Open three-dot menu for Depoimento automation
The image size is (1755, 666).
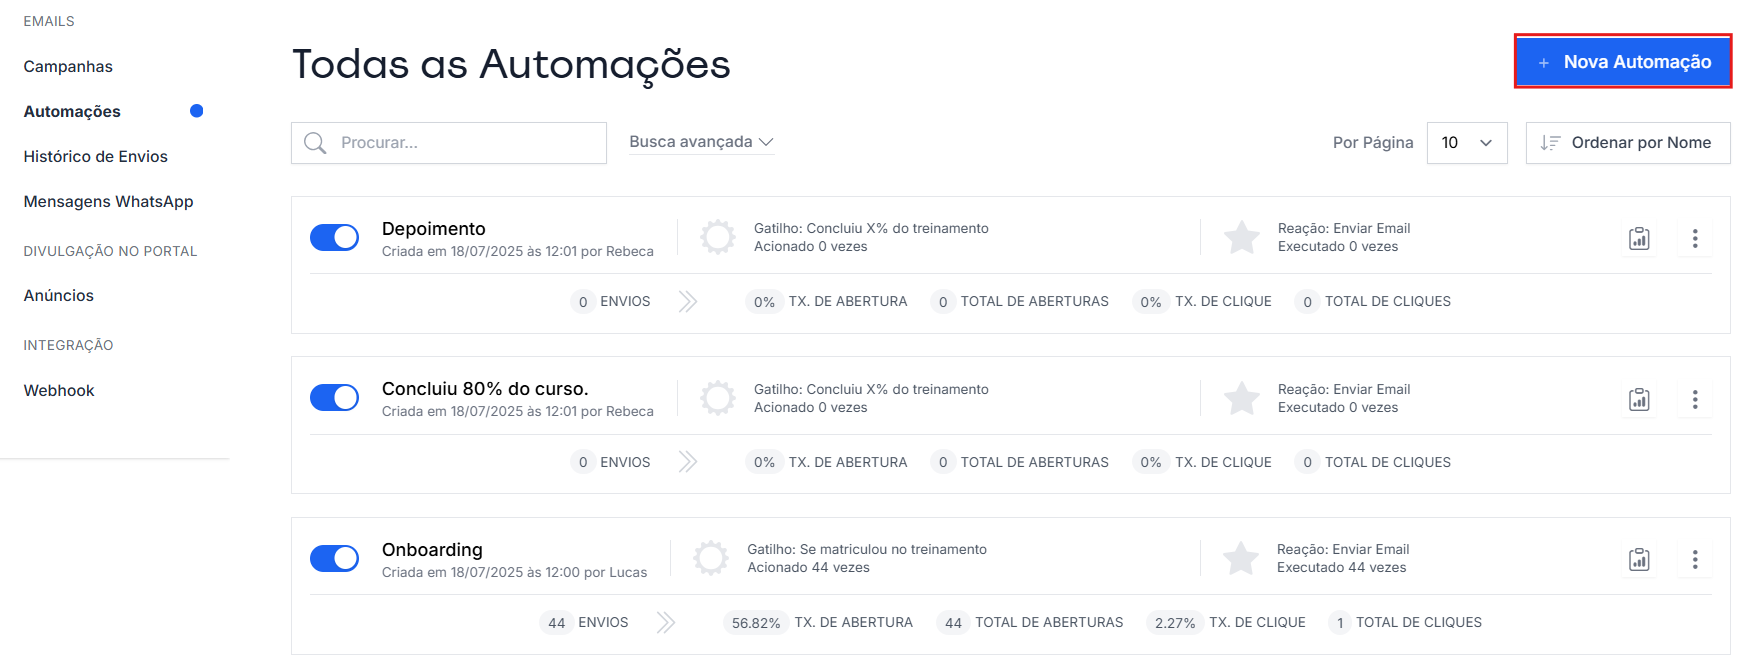pyautogui.click(x=1694, y=239)
